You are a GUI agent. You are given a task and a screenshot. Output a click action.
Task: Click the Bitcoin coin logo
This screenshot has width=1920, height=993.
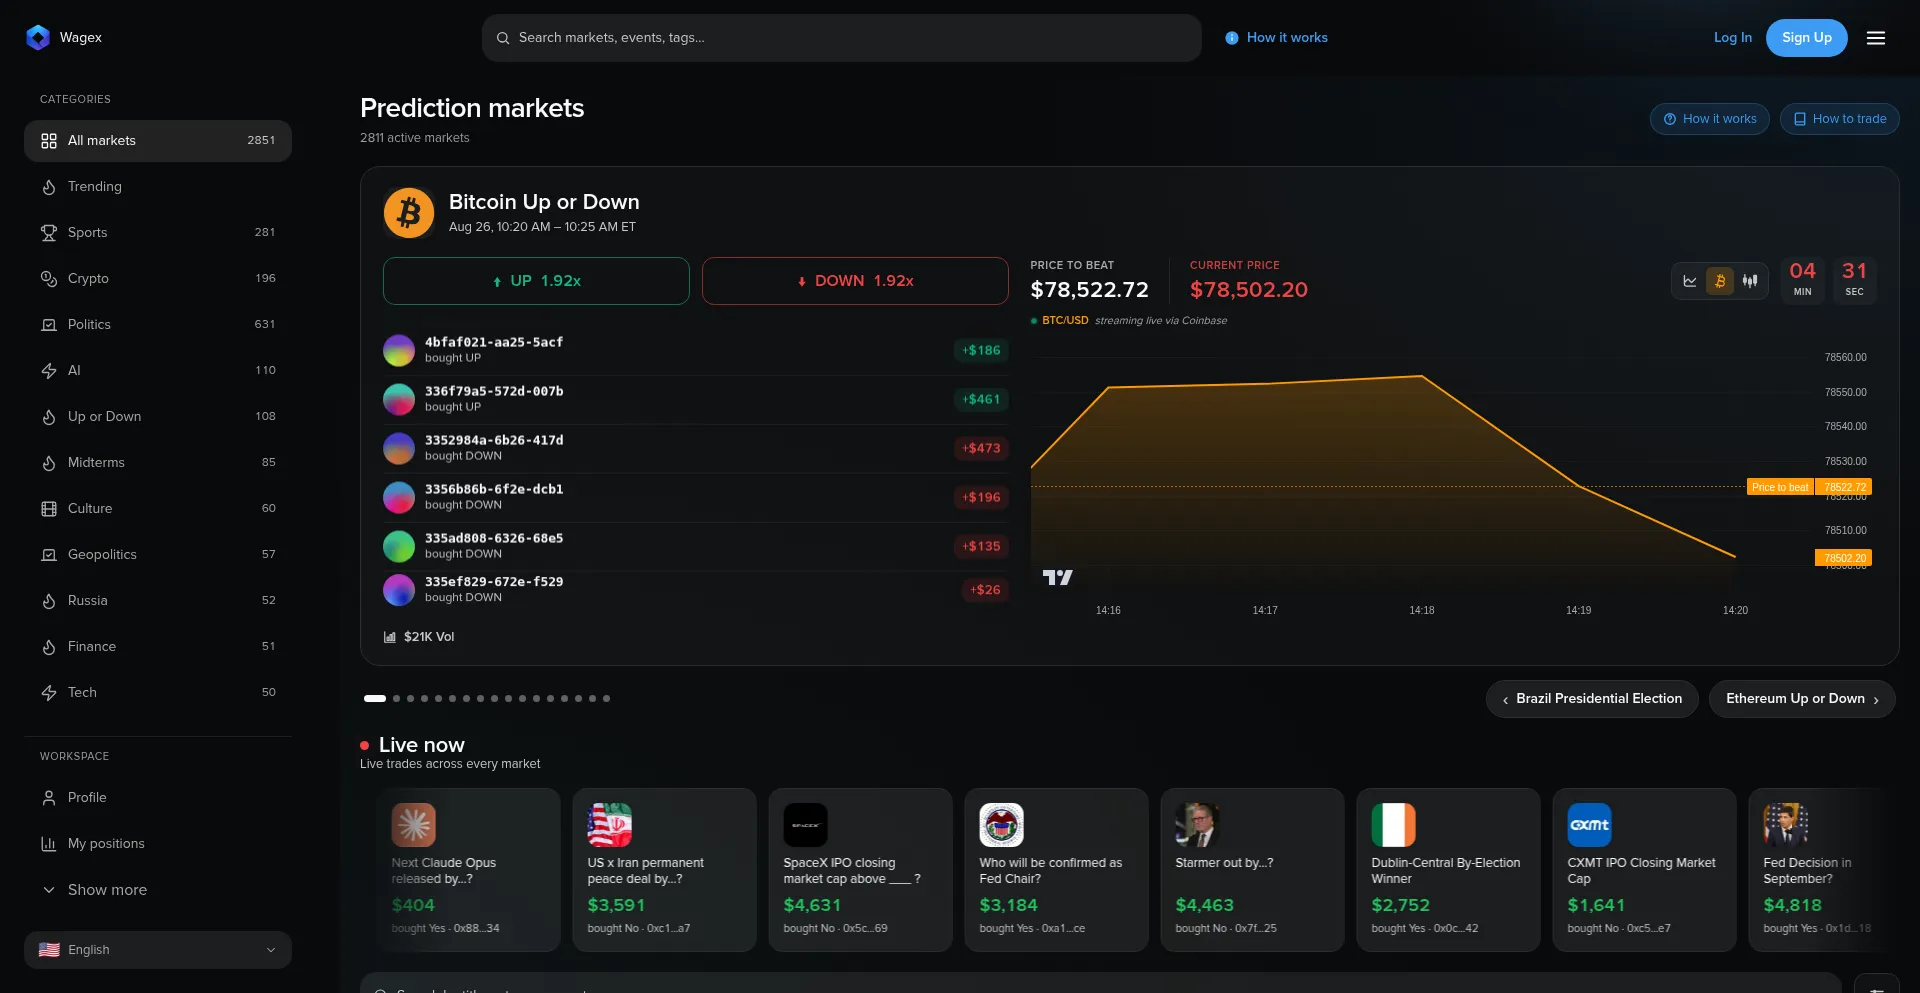click(409, 213)
